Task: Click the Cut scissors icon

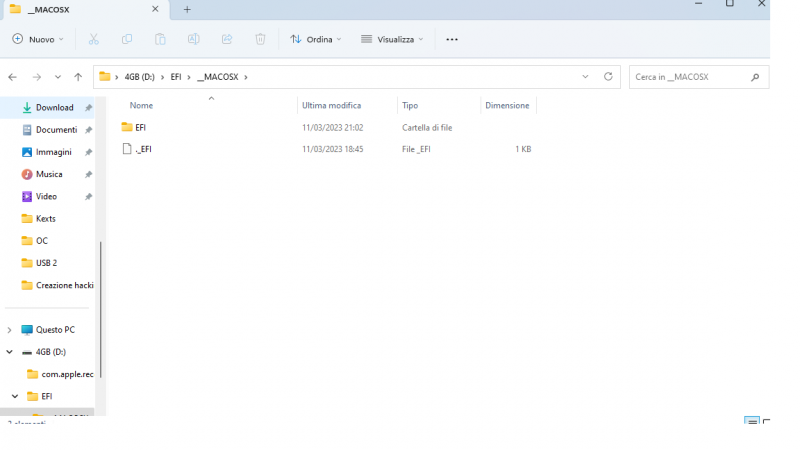Action: coord(93,39)
